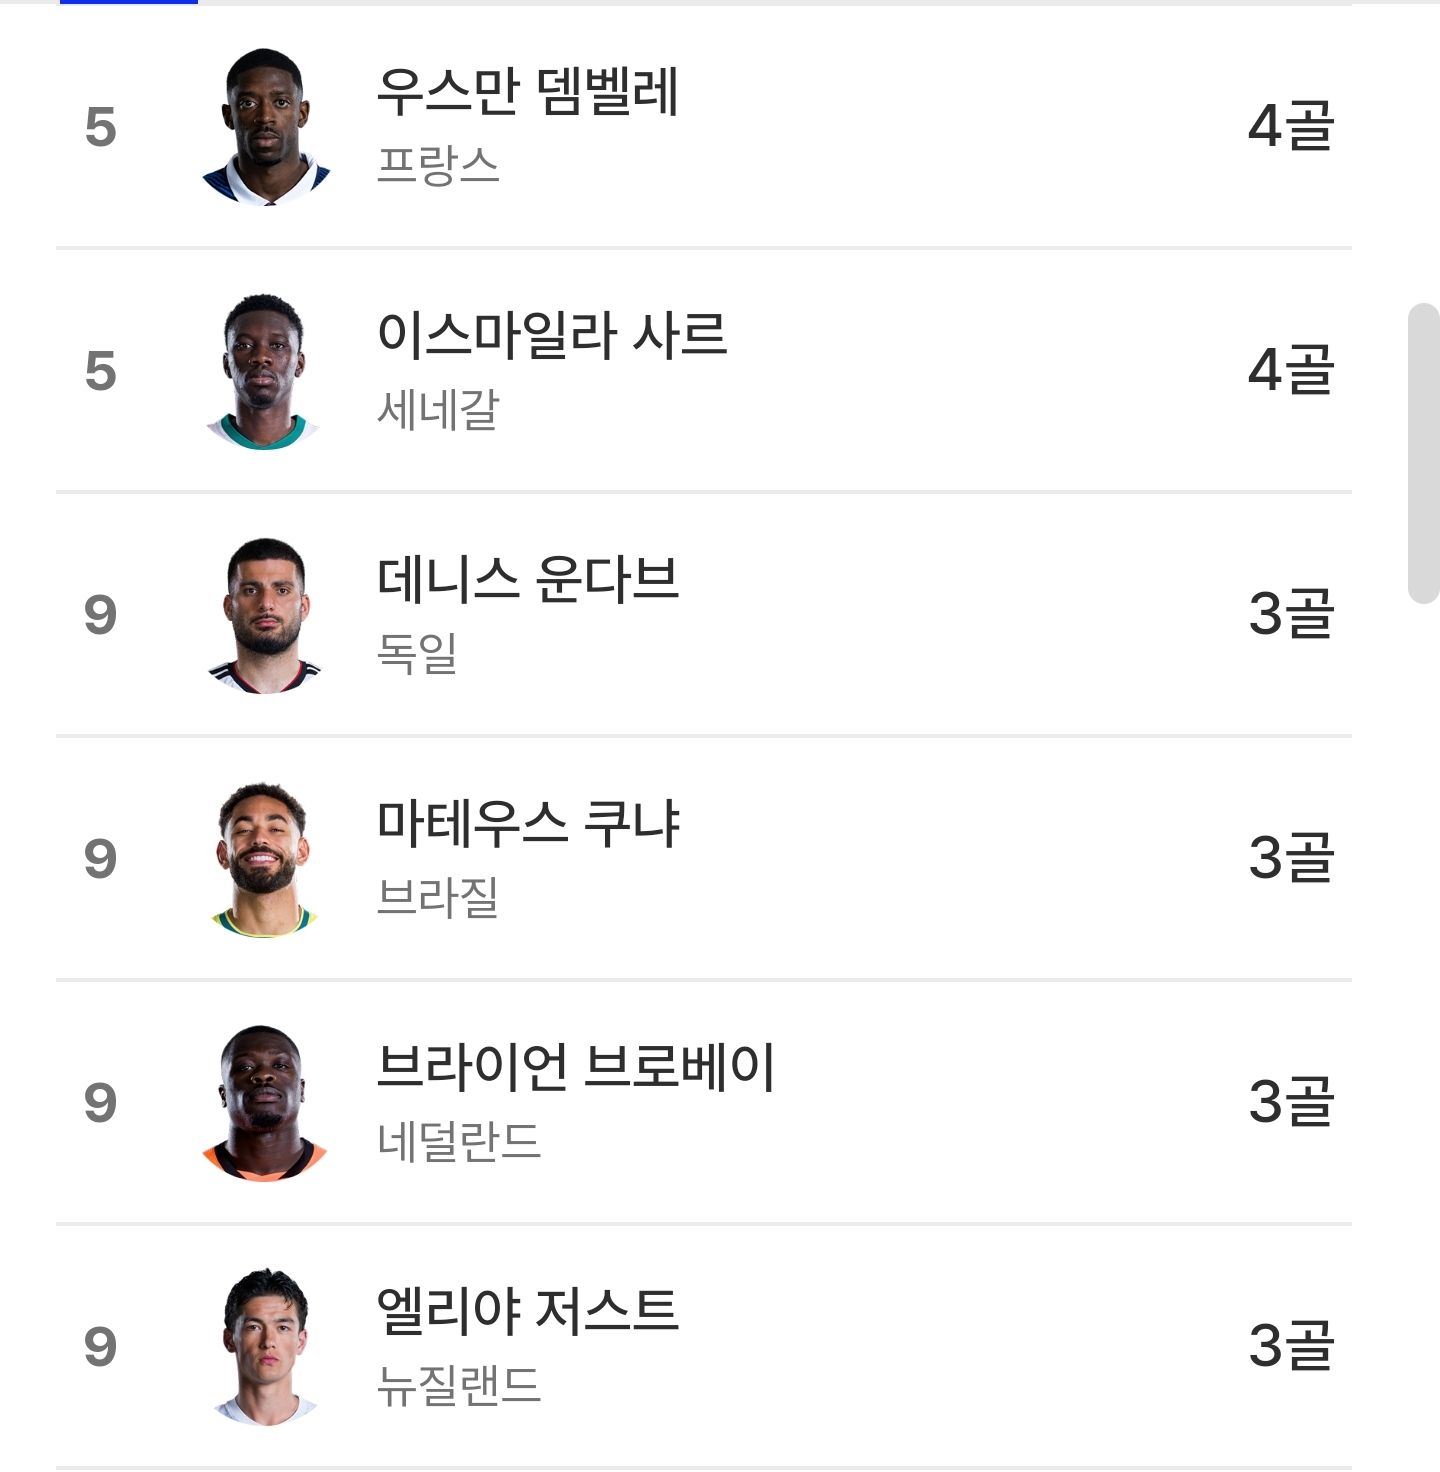
Task: Select the 이스마일라 사르 name
Action: pyautogui.click(x=552, y=335)
